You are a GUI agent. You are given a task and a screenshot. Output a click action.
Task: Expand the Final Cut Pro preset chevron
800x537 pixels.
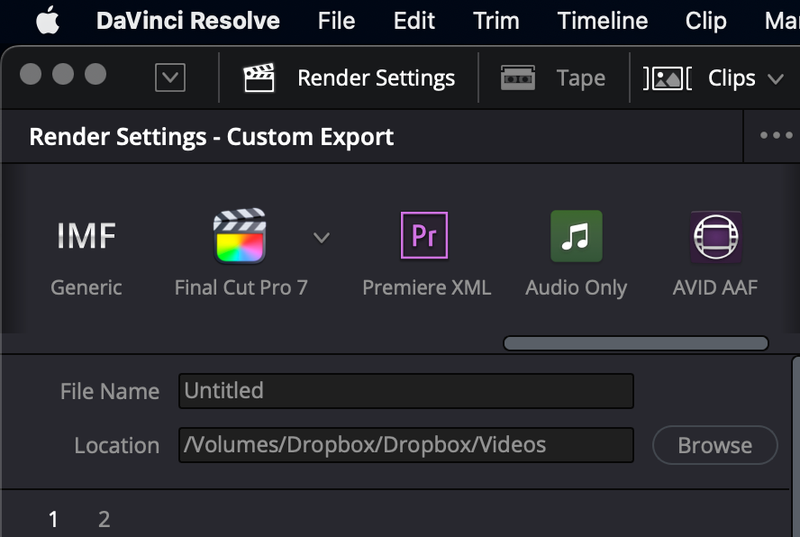click(321, 237)
